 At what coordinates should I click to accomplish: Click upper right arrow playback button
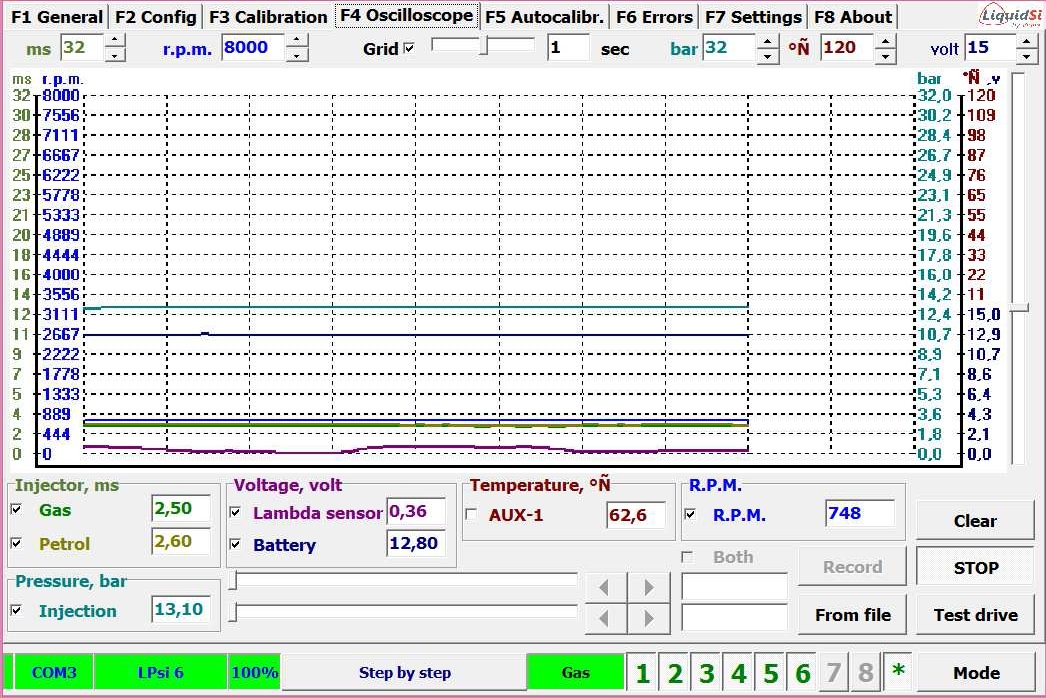(x=649, y=587)
